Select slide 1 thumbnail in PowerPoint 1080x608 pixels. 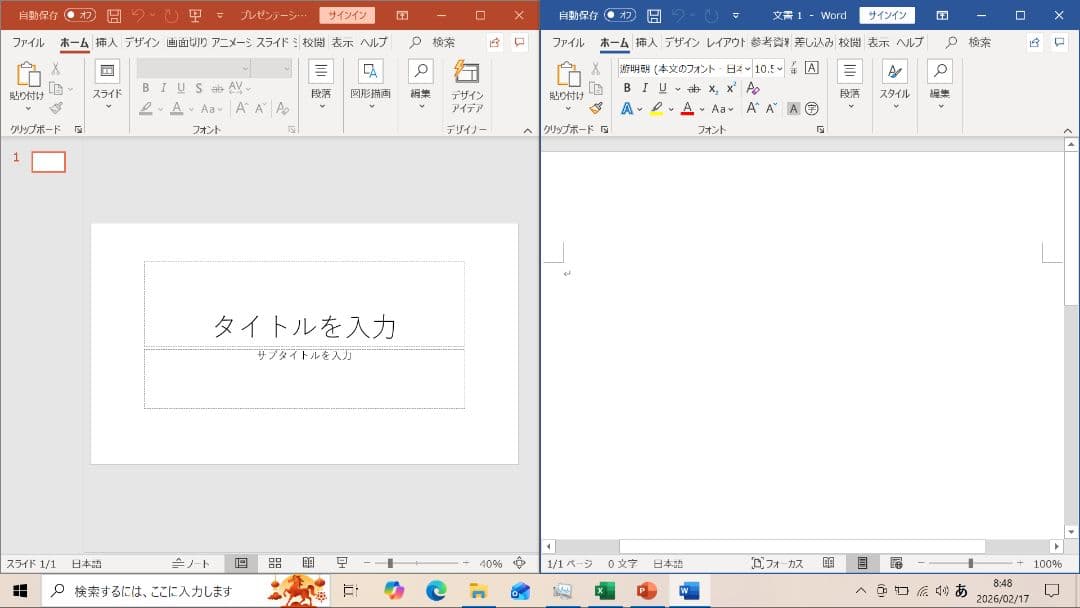pyautogui.click(x=47, y=161)
